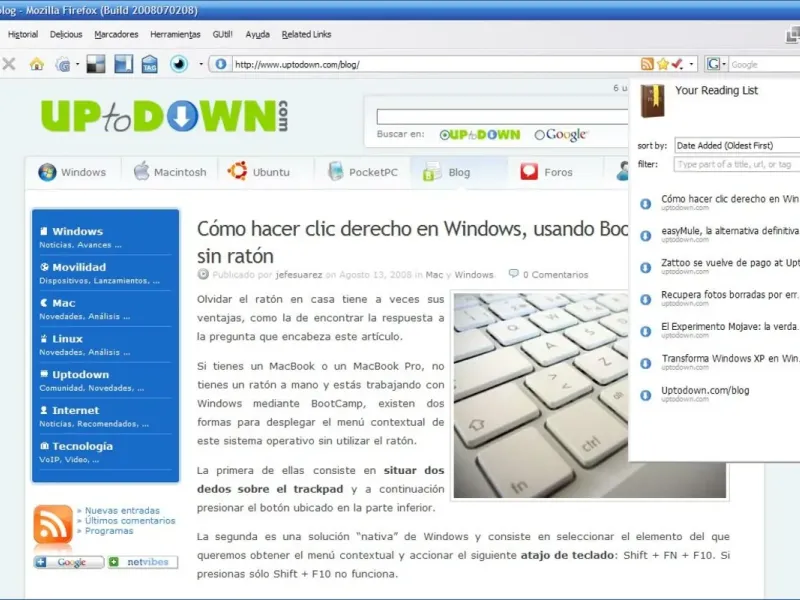
Task: Click the Stop loading X button
Action: [x=9, y=64]
